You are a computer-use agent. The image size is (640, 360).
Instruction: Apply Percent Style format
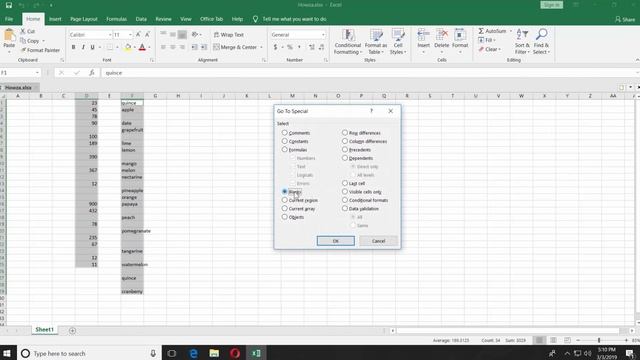tap(290, 47)
